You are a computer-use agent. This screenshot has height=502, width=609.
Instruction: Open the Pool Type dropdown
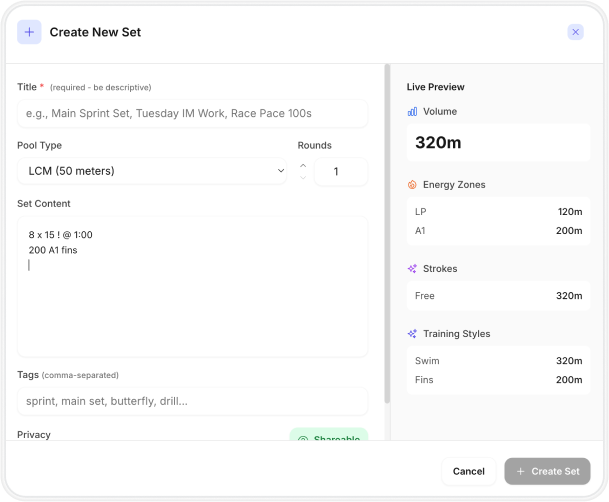pos(151,171)
